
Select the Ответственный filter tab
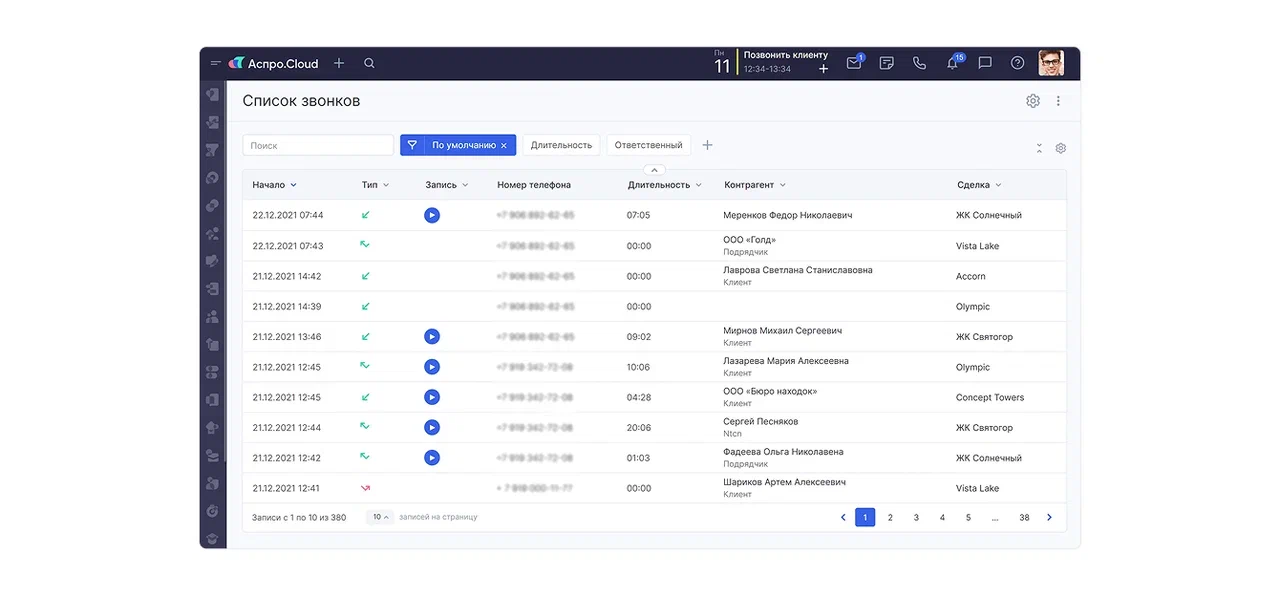point(648,145)
